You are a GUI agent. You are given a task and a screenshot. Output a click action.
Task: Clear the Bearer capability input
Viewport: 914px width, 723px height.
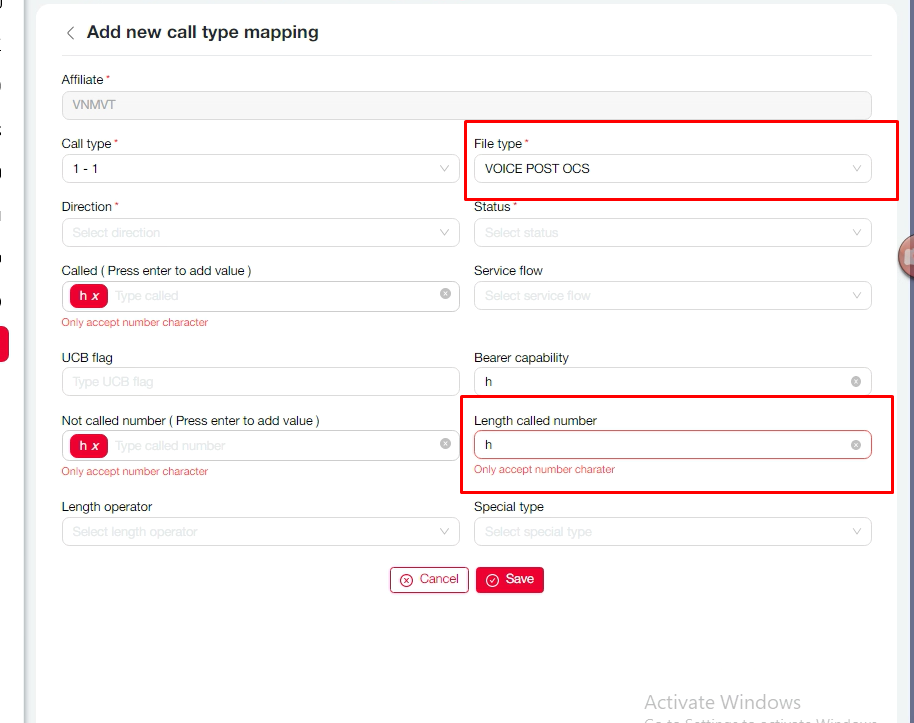[x=856, y=382]
